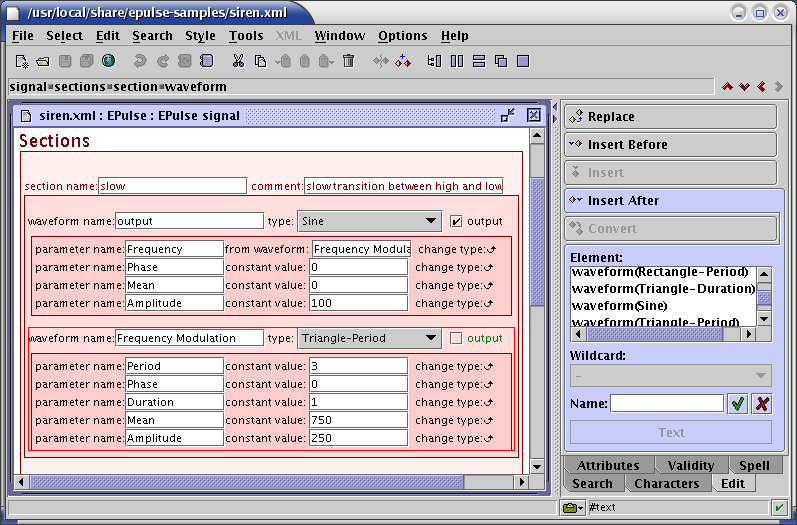Open the File menu
Screen dimensions: 797x525
23,36
